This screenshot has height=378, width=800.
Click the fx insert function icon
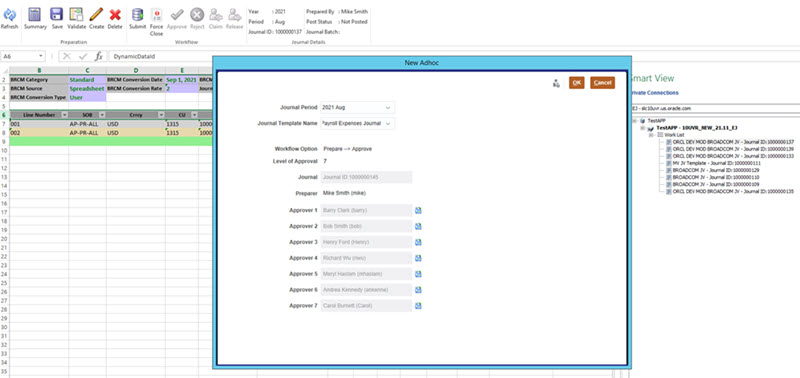(x=99, y=57)
